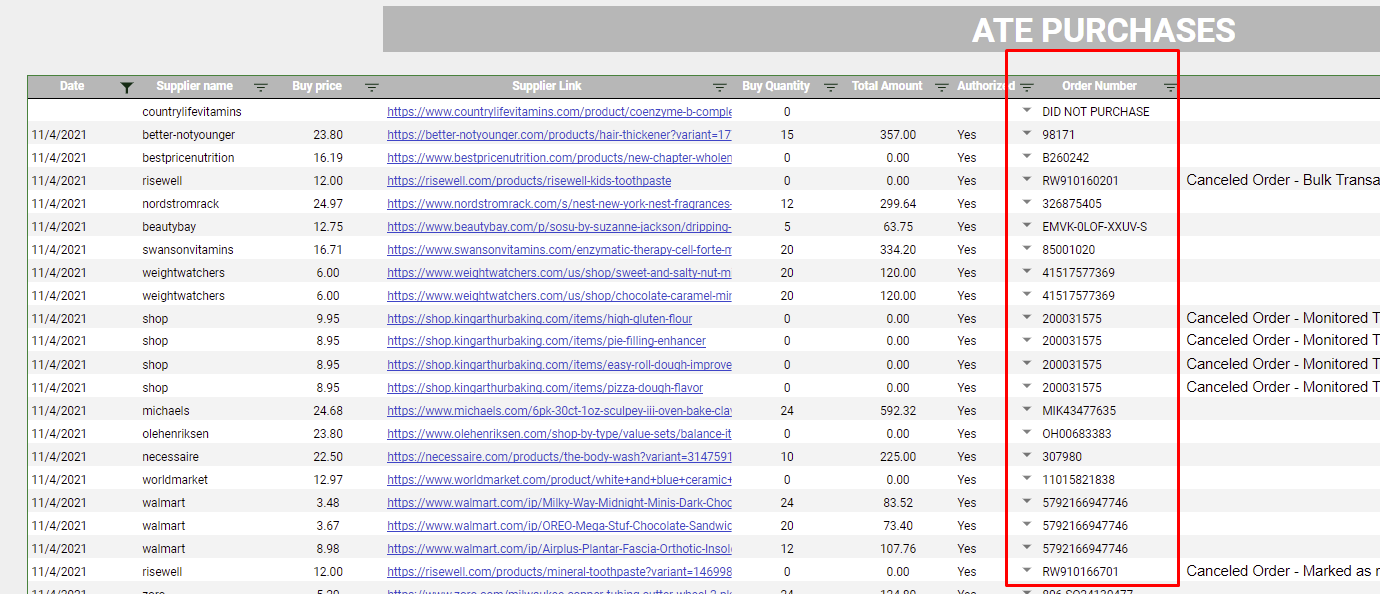The image size is (1380, 594).
Task: Expand dropdown beside order 85001020
Action: pyautogui.click(x=1027, y=248)
